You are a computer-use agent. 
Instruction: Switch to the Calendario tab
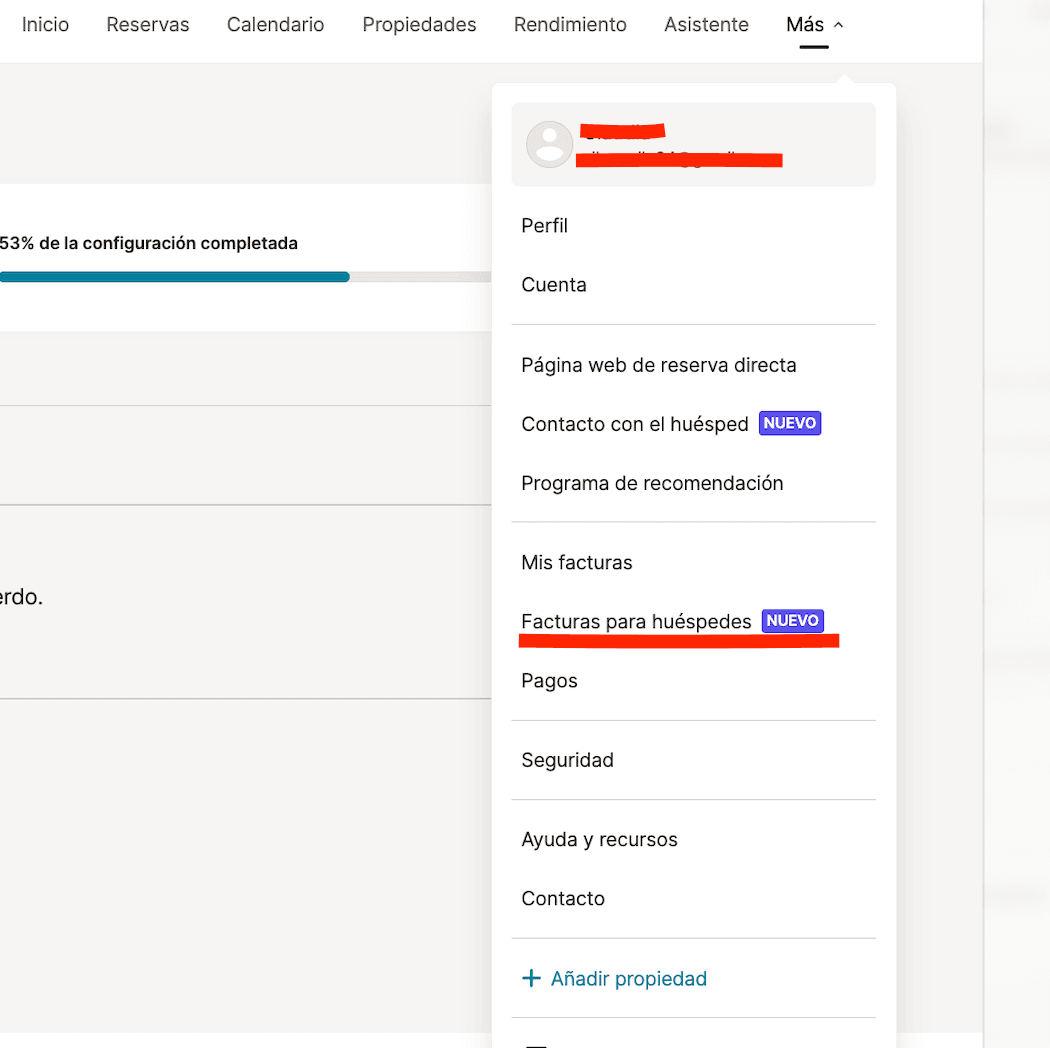click(275, 25)
